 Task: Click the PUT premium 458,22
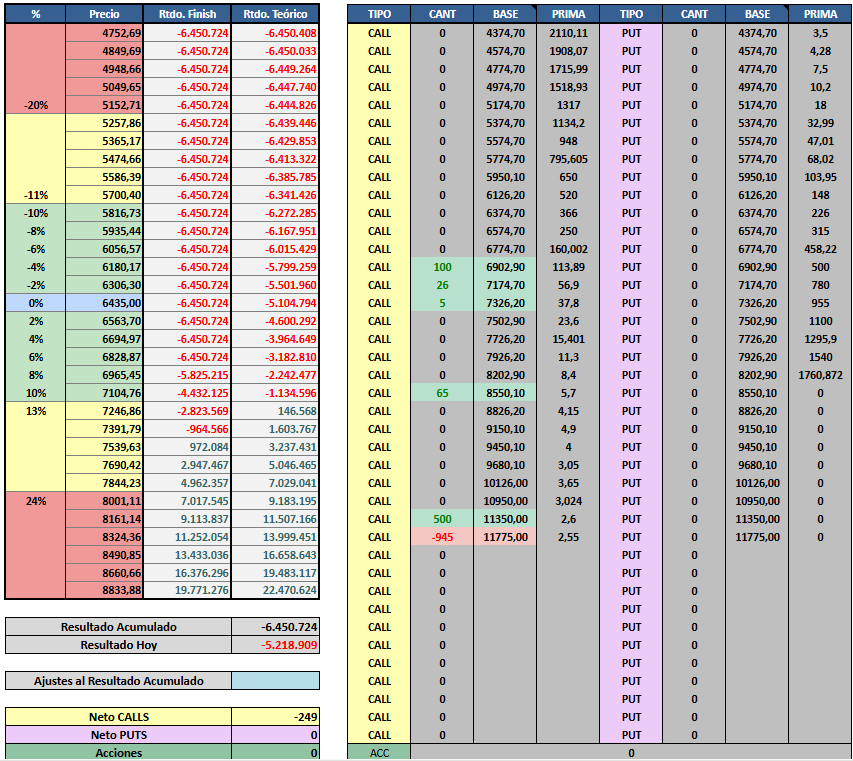pyautogui.click(x=820, y=249)
